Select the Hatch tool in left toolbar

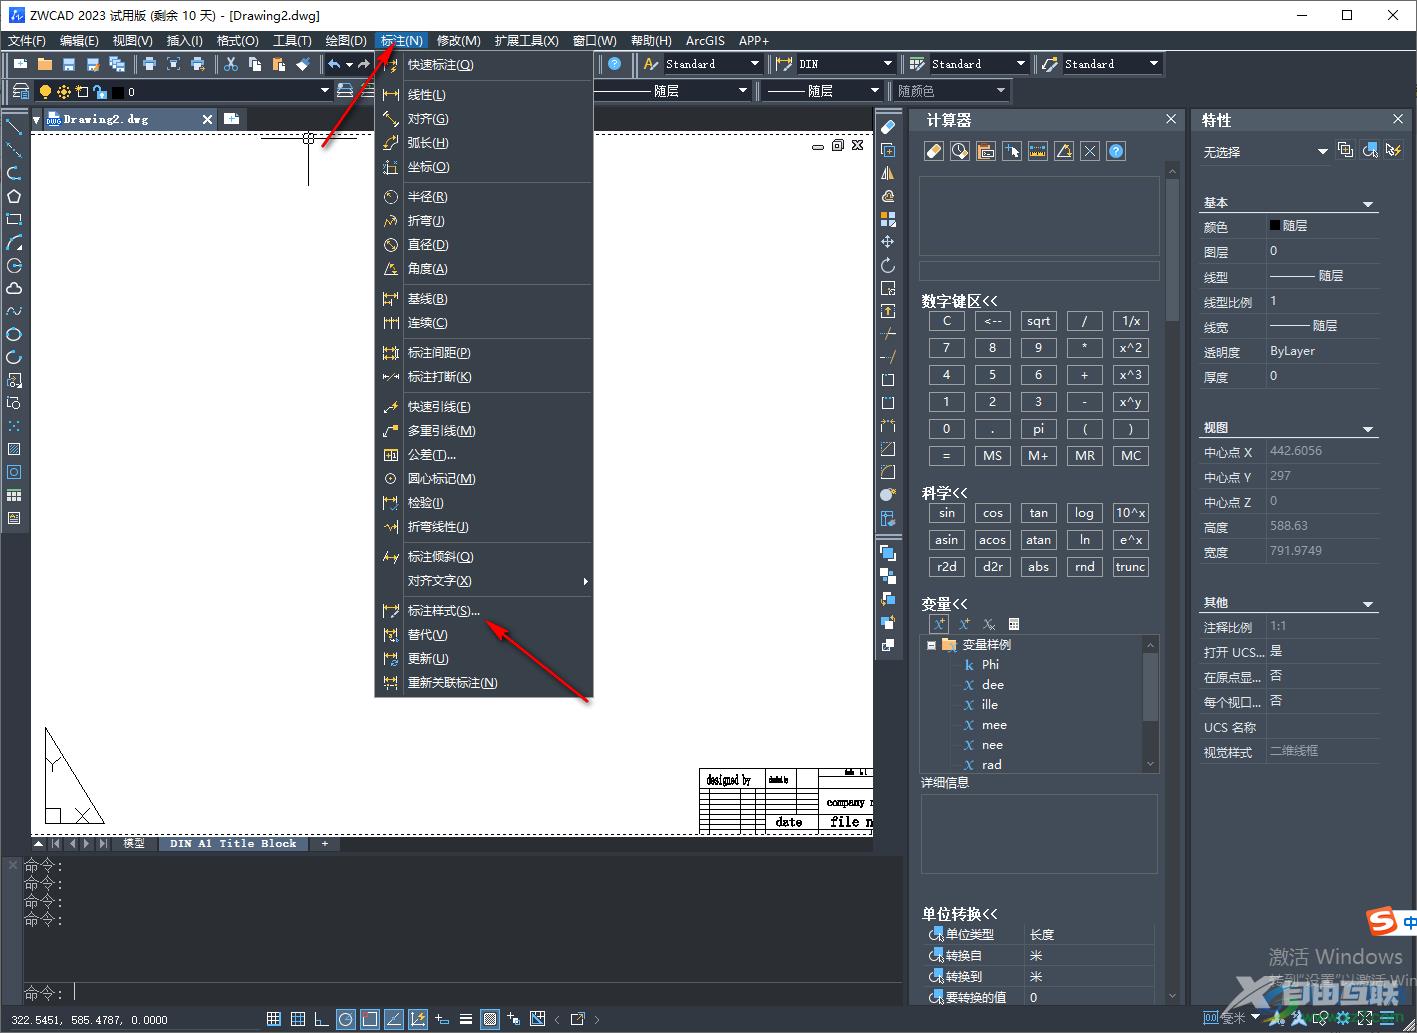pyautogui.click(x=14, y=449)
